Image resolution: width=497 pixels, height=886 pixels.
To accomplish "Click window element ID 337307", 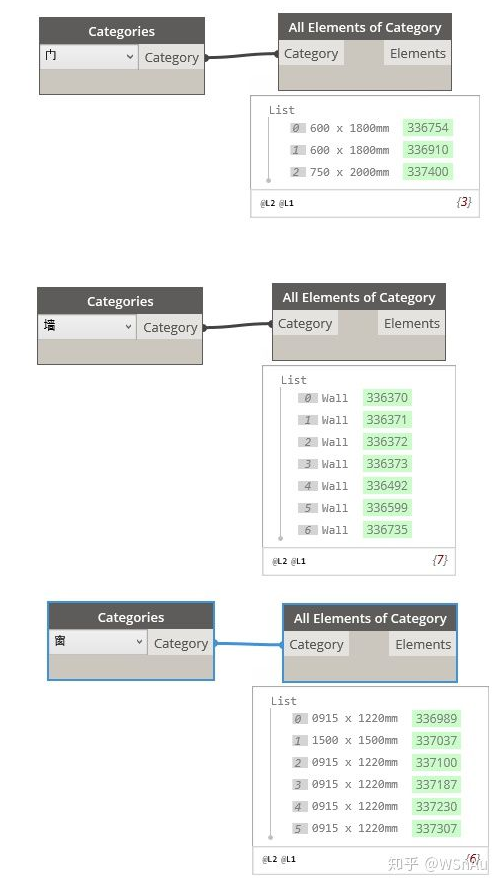I will 436,828.
